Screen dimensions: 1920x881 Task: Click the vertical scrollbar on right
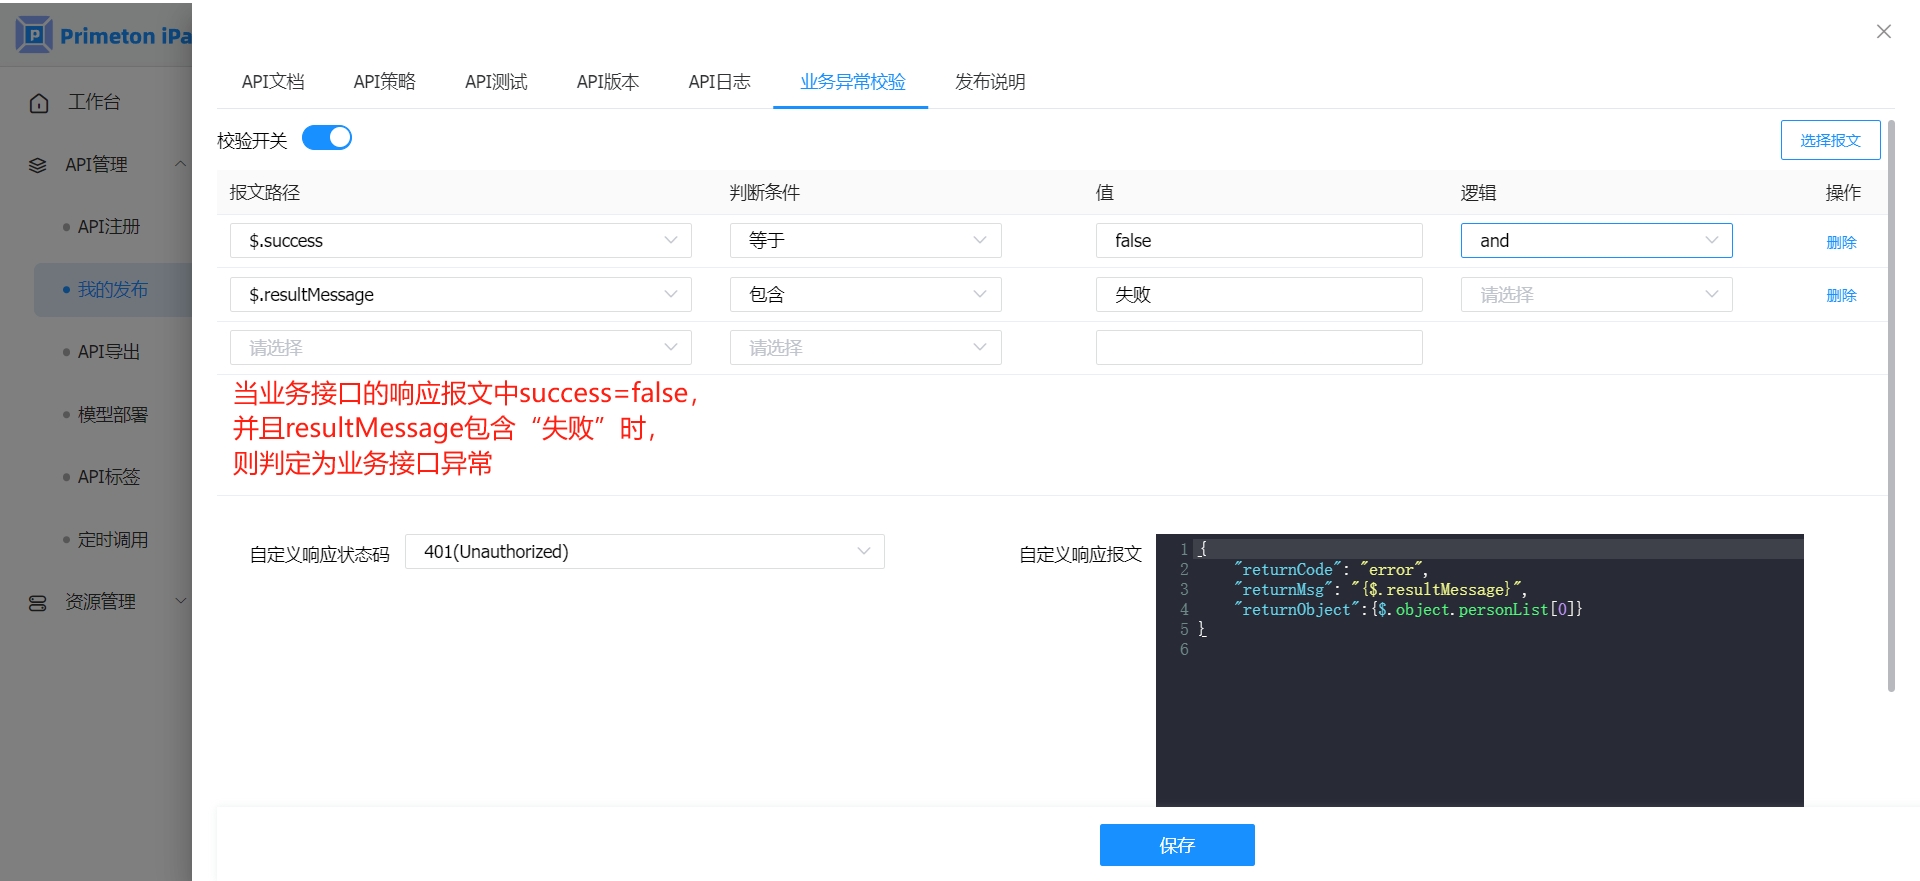coord(1890,400)
